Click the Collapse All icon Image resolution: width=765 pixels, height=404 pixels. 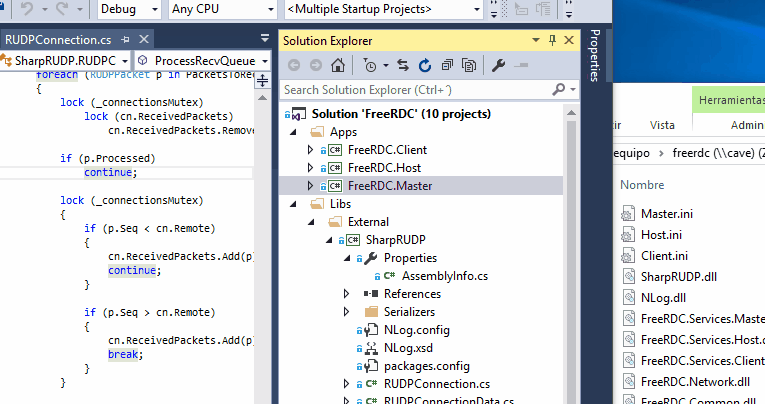point(447,65)
